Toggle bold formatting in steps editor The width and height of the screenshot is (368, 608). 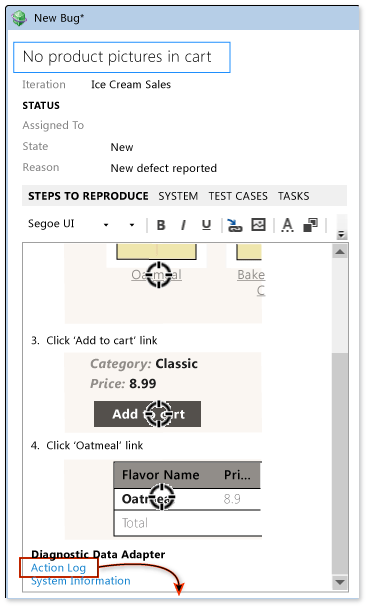[161, 225]
